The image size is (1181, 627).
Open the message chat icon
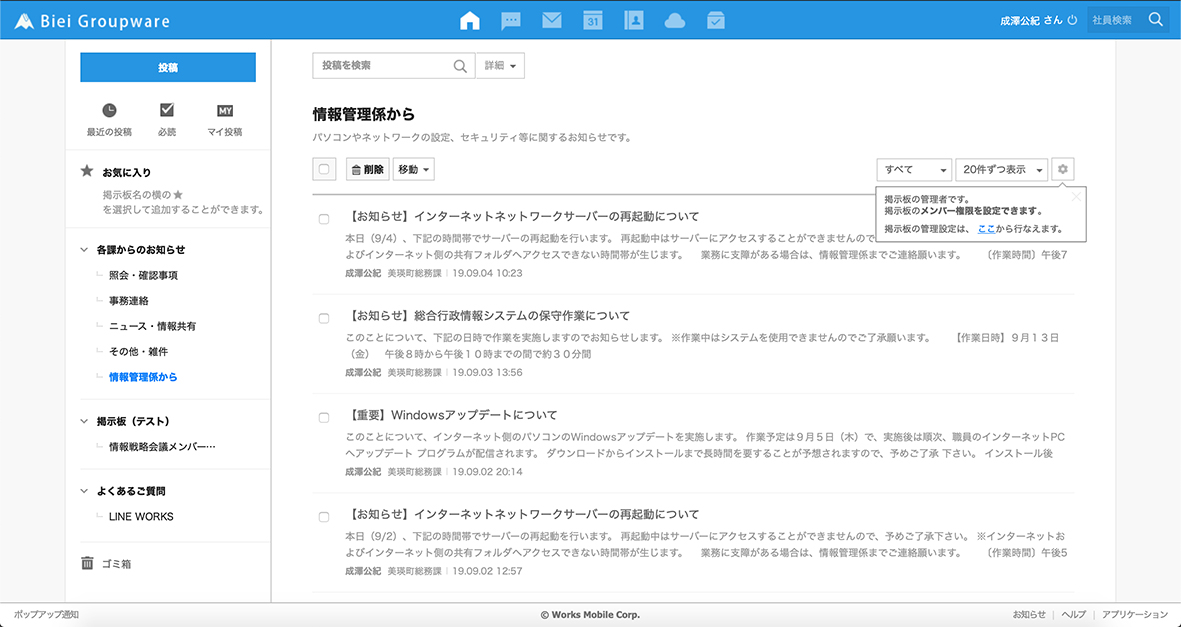pyautogui.click(x=510, y=20)
